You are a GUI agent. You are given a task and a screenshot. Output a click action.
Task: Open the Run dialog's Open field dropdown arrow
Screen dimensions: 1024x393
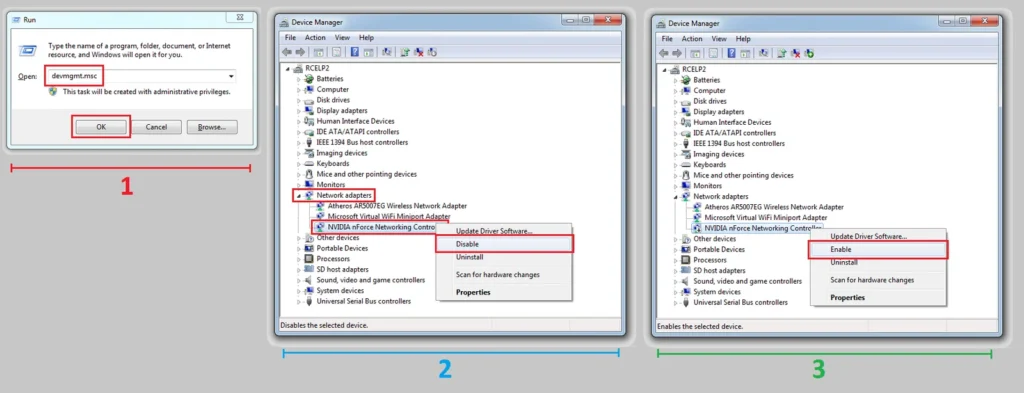[231, 76]
